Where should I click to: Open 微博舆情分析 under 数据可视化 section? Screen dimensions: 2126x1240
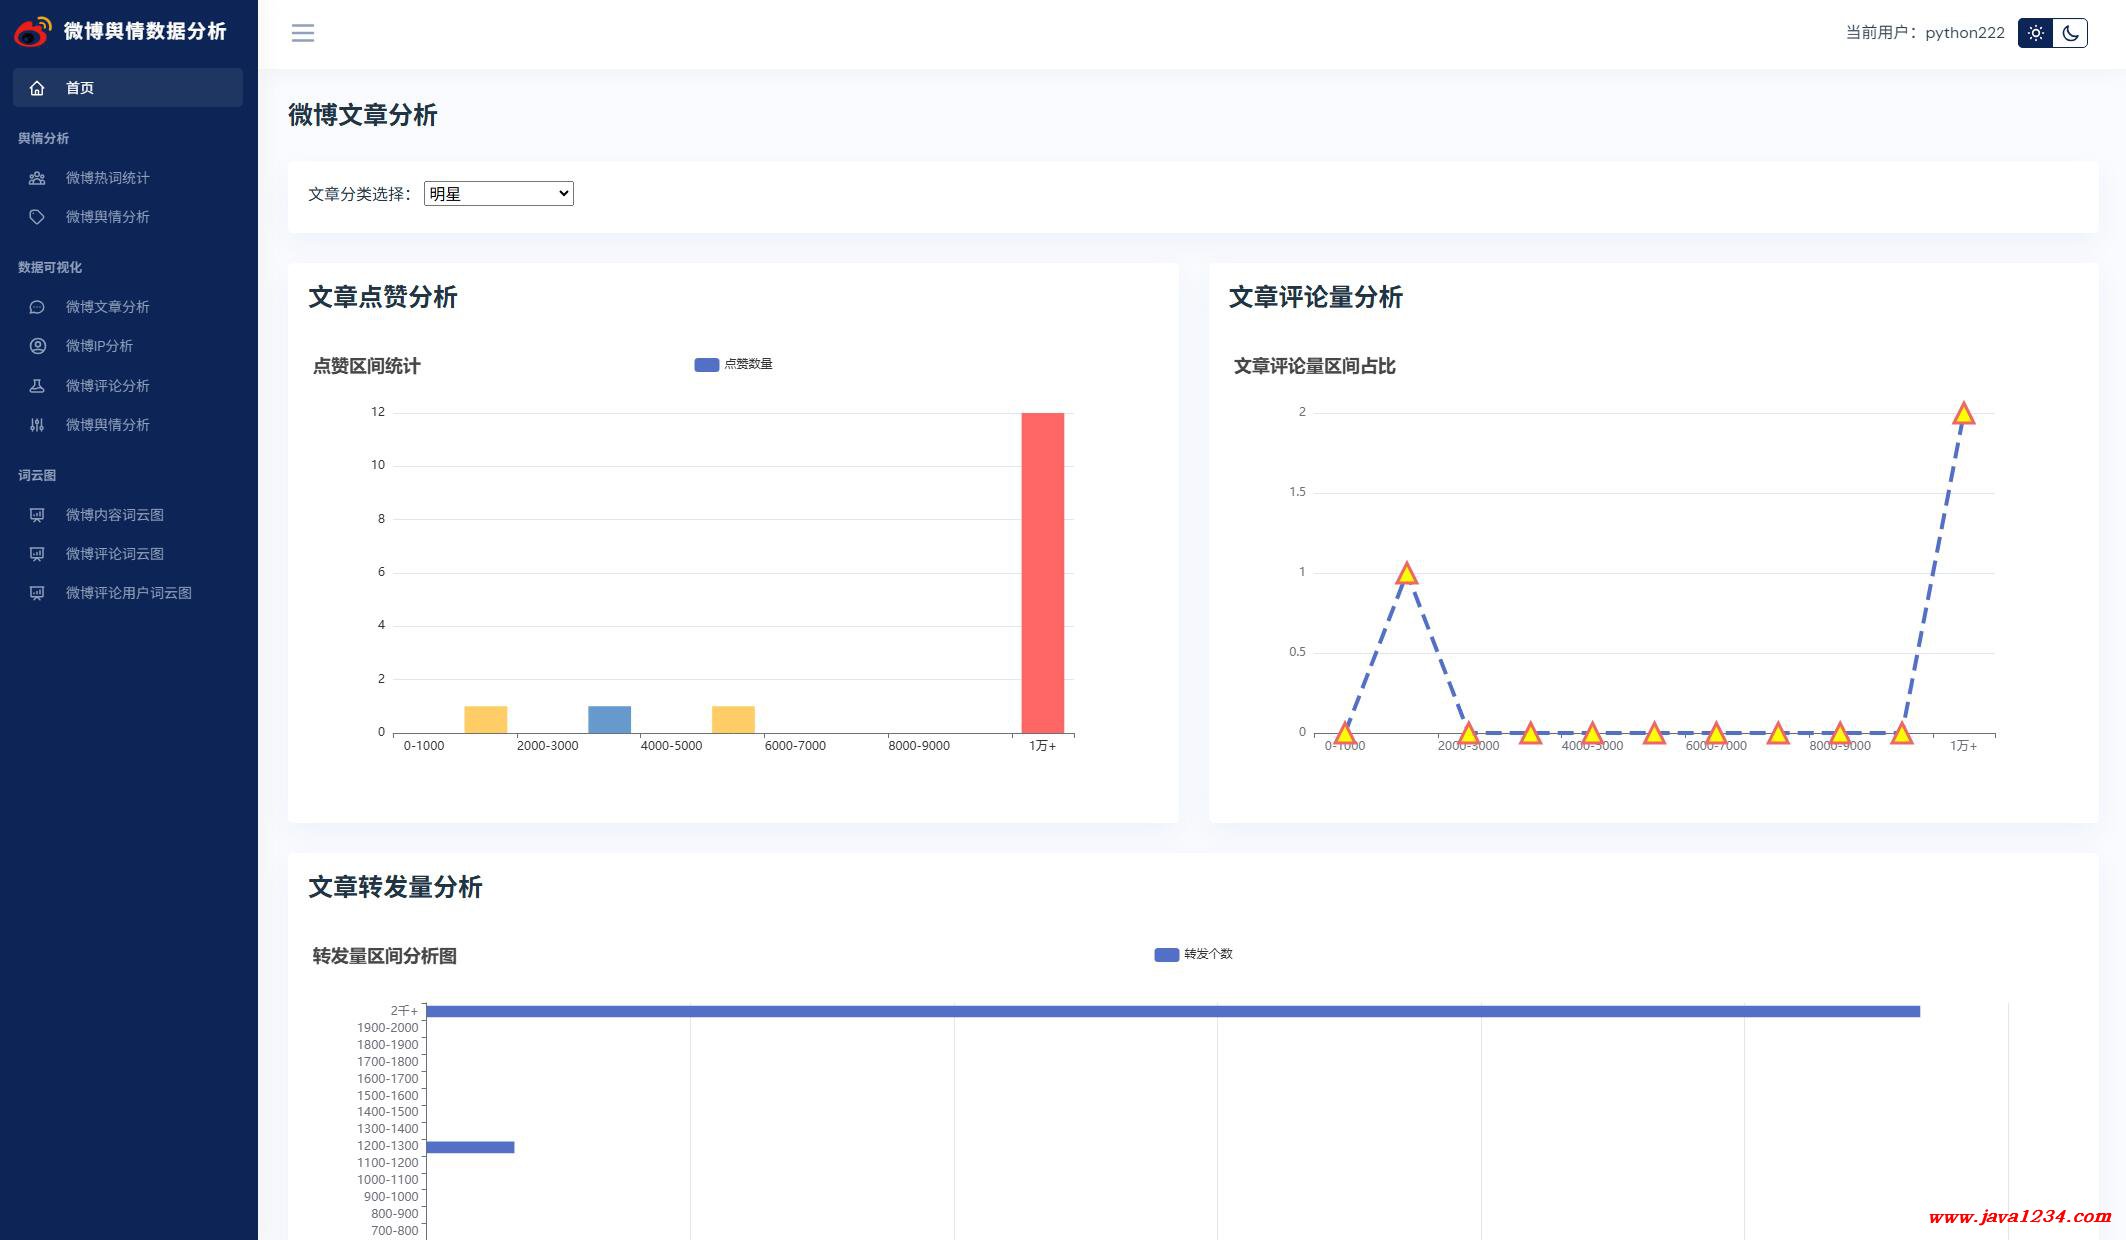tap(107, 425)
